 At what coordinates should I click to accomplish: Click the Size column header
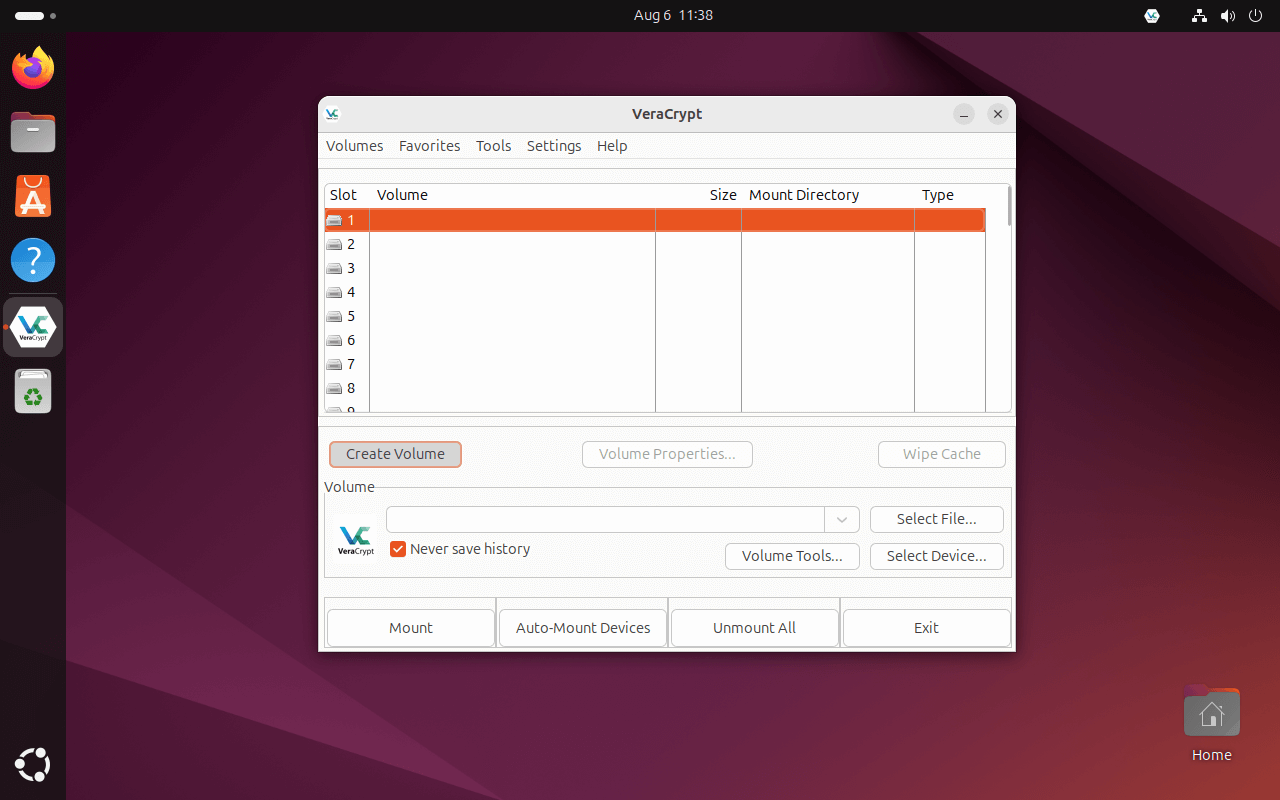(x=699, y=195)
